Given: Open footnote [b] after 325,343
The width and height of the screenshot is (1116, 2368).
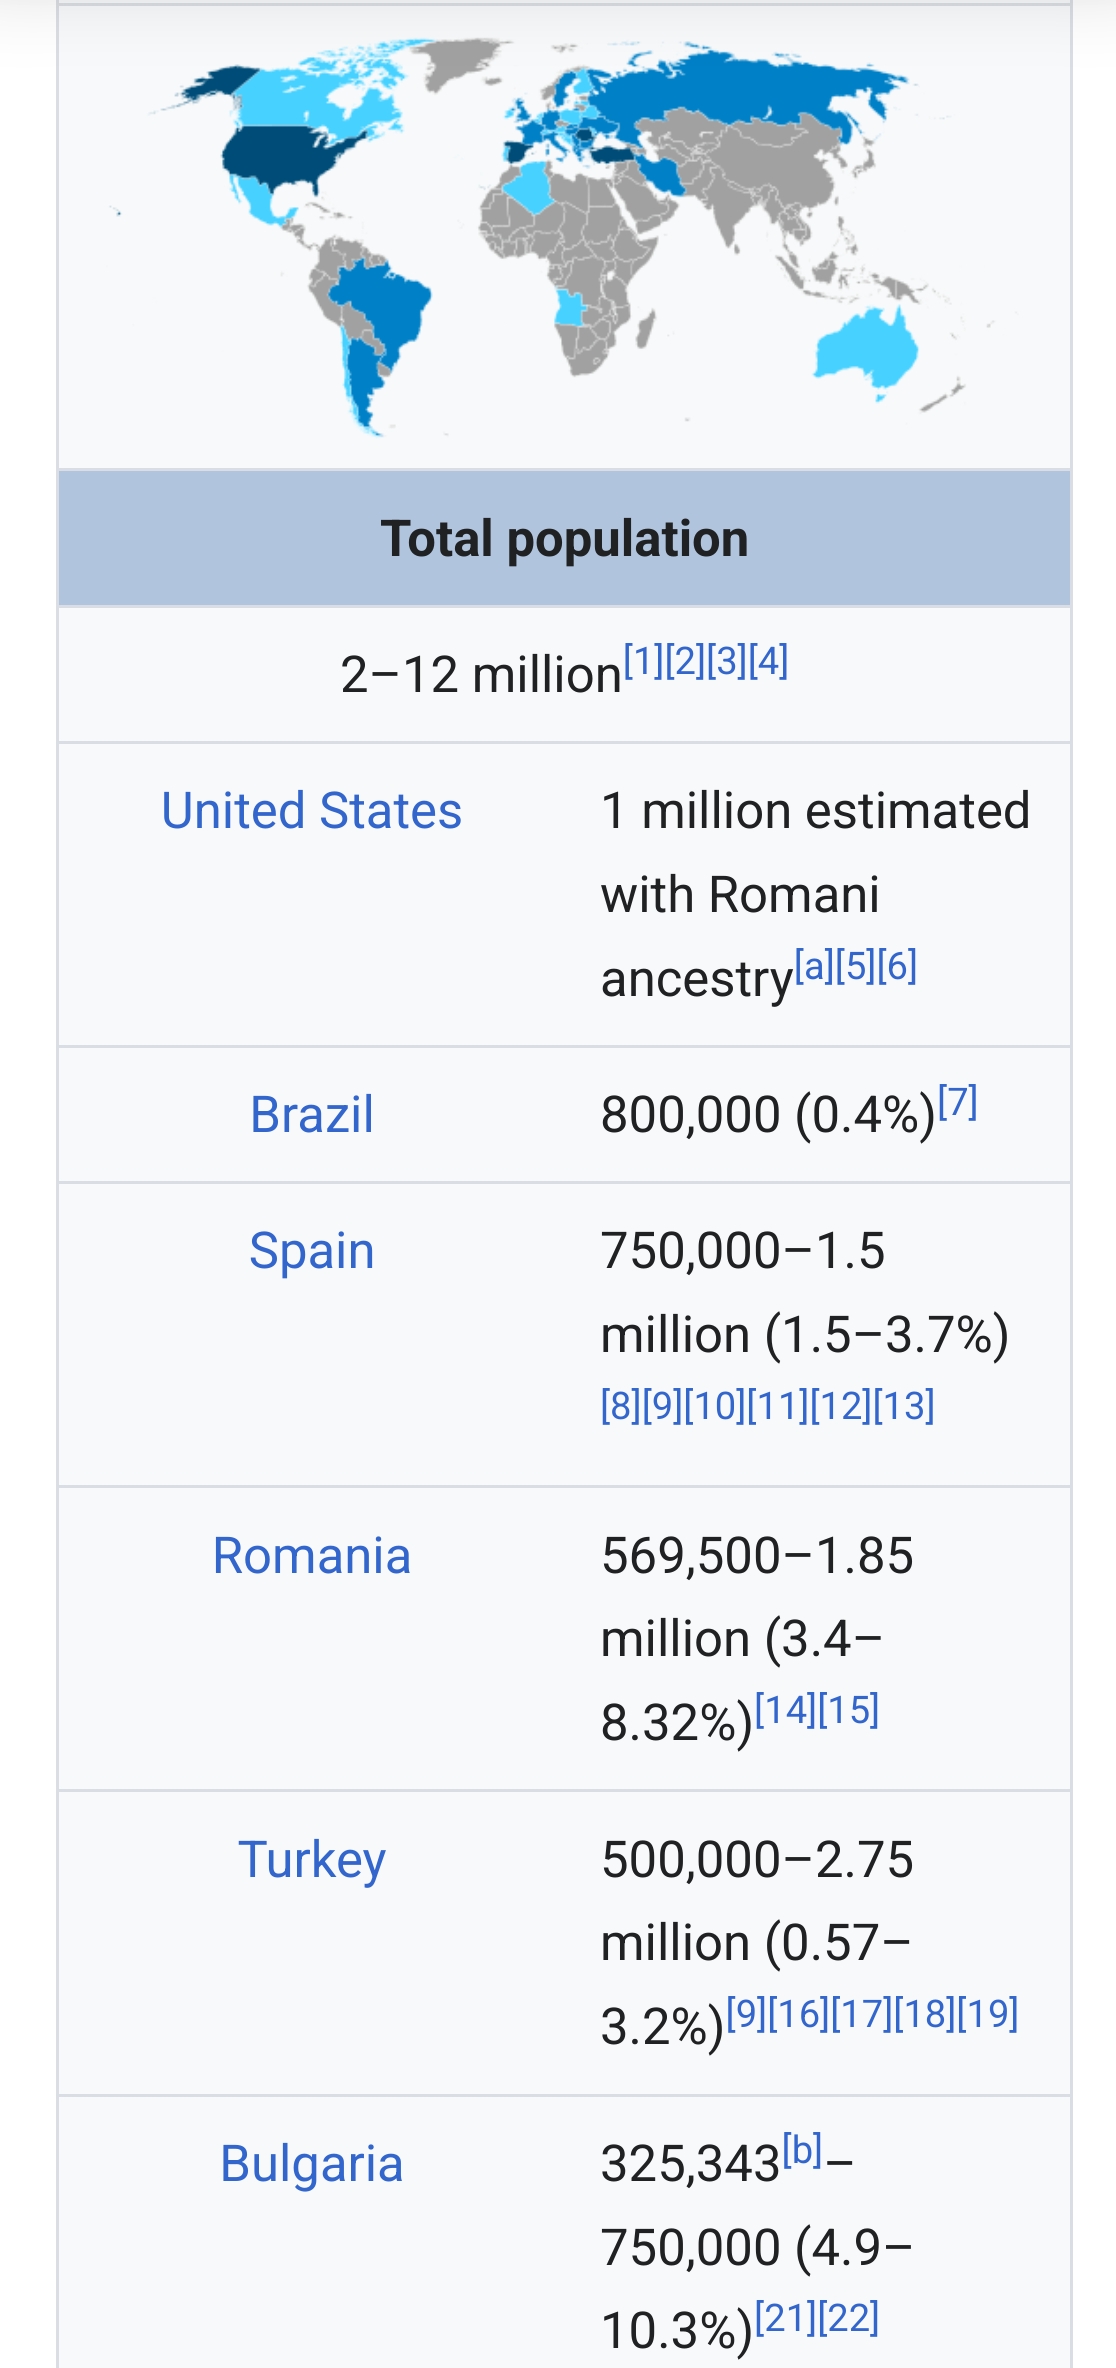Looking at the screenshot, I should [x=802, y=2151].
